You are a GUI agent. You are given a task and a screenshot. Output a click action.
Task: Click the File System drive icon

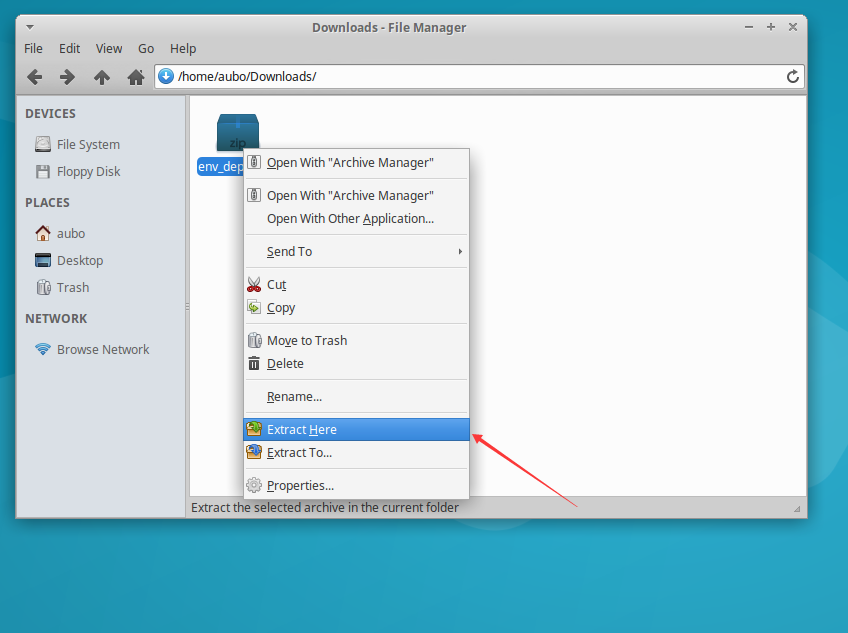(43, 144)
